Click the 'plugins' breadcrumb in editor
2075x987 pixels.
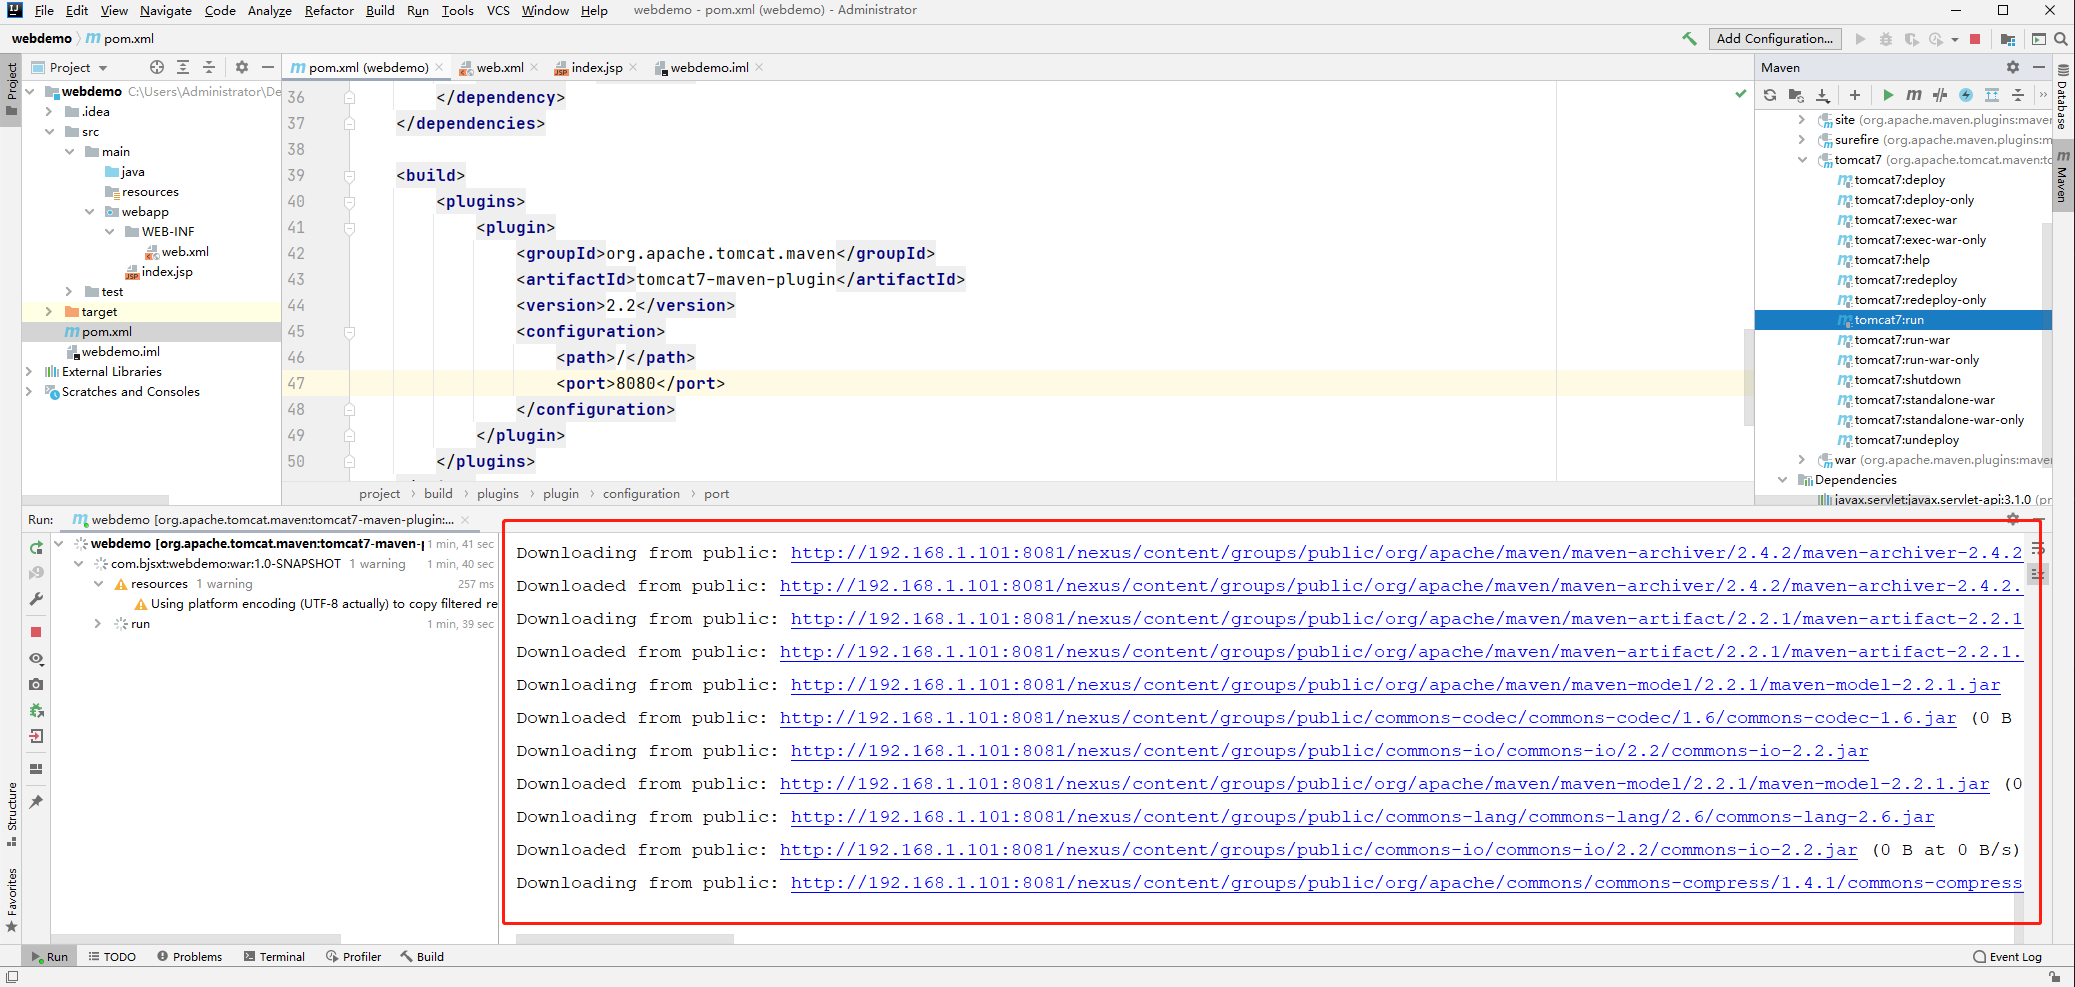(x=497, y=494)
